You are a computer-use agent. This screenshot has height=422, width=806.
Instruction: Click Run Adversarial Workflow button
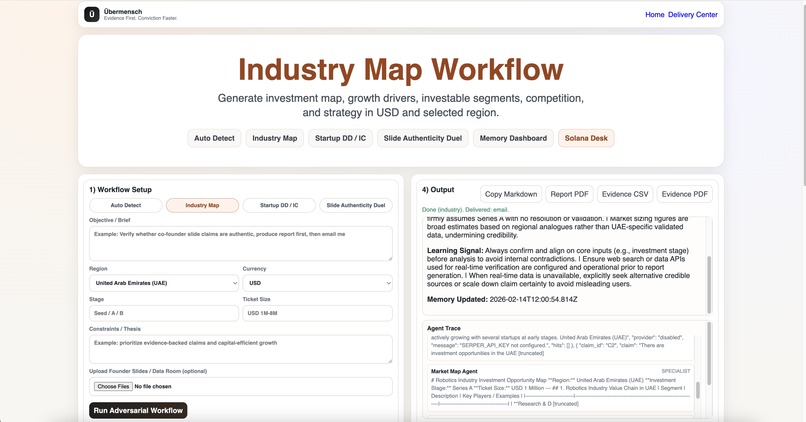138,410
